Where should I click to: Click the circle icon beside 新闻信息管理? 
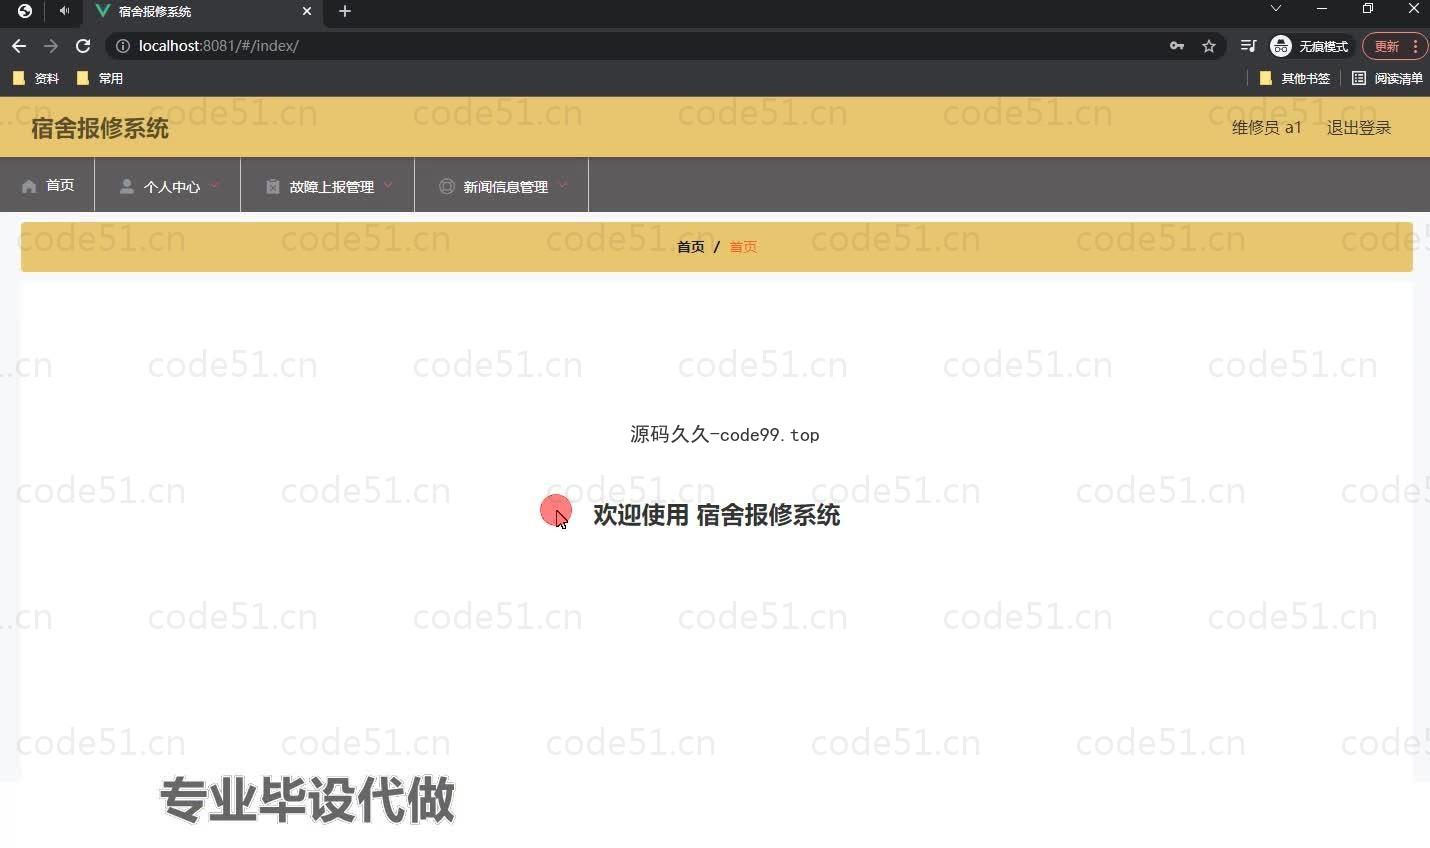click(447, 186)
